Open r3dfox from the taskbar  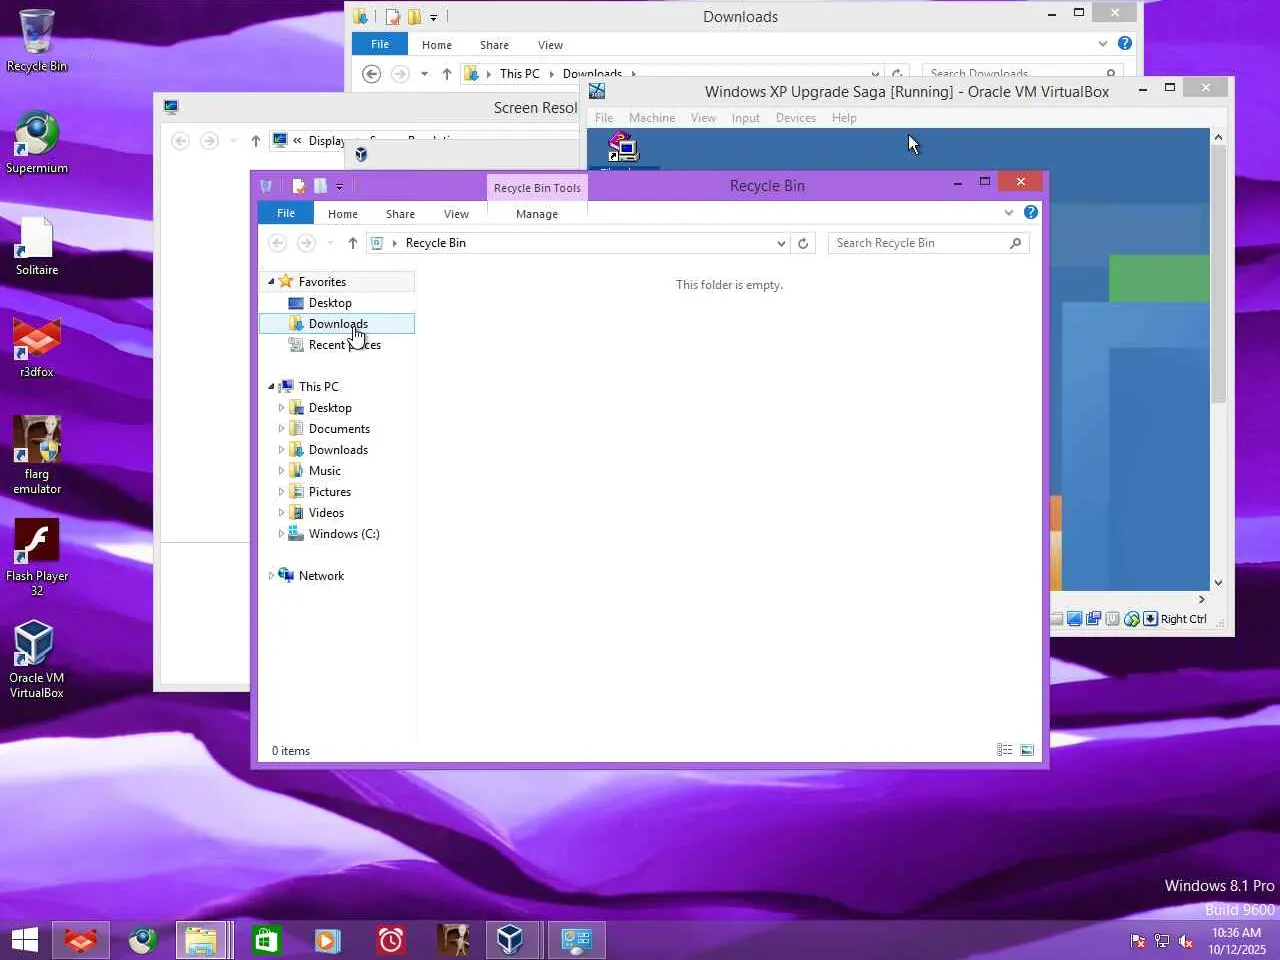tap(81, 940)
